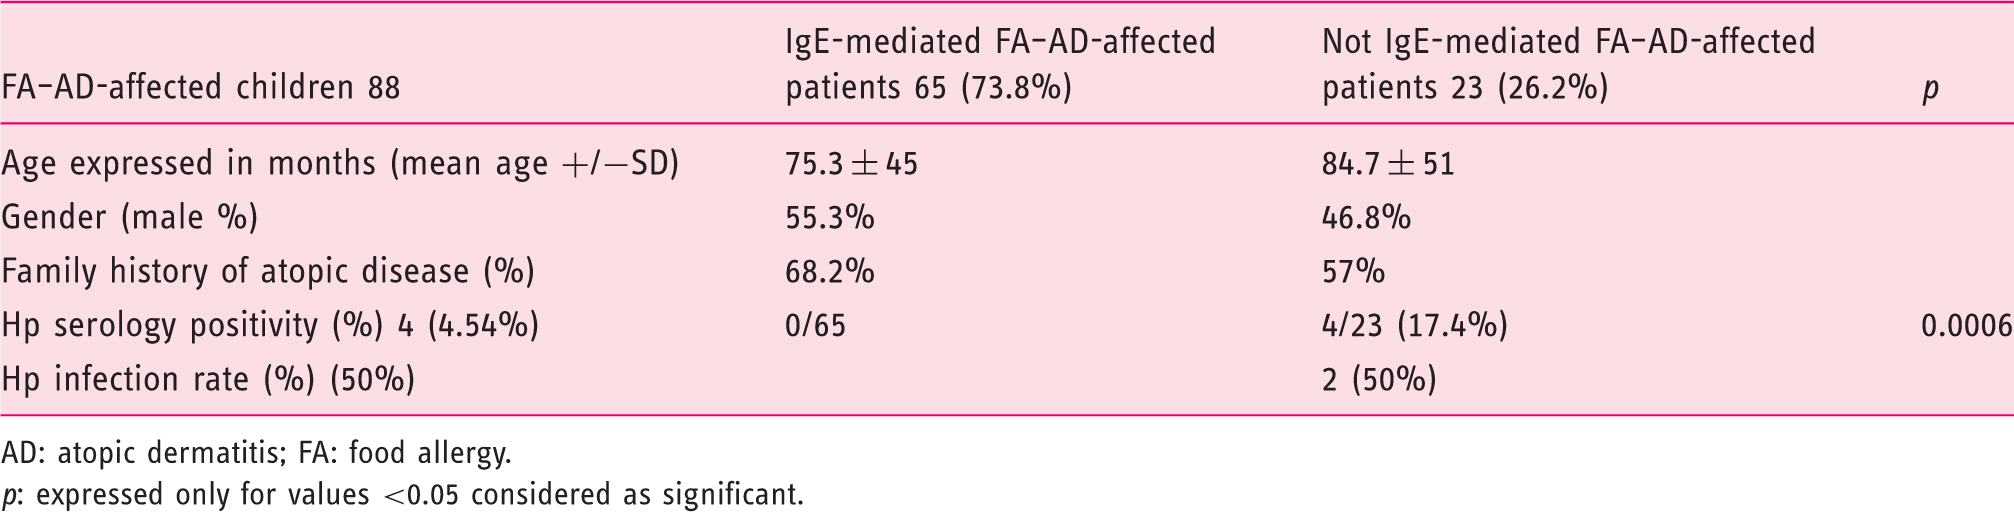Select the 0/65 cell
This screenshot has width=2014, height=512.
coord(815,326)
